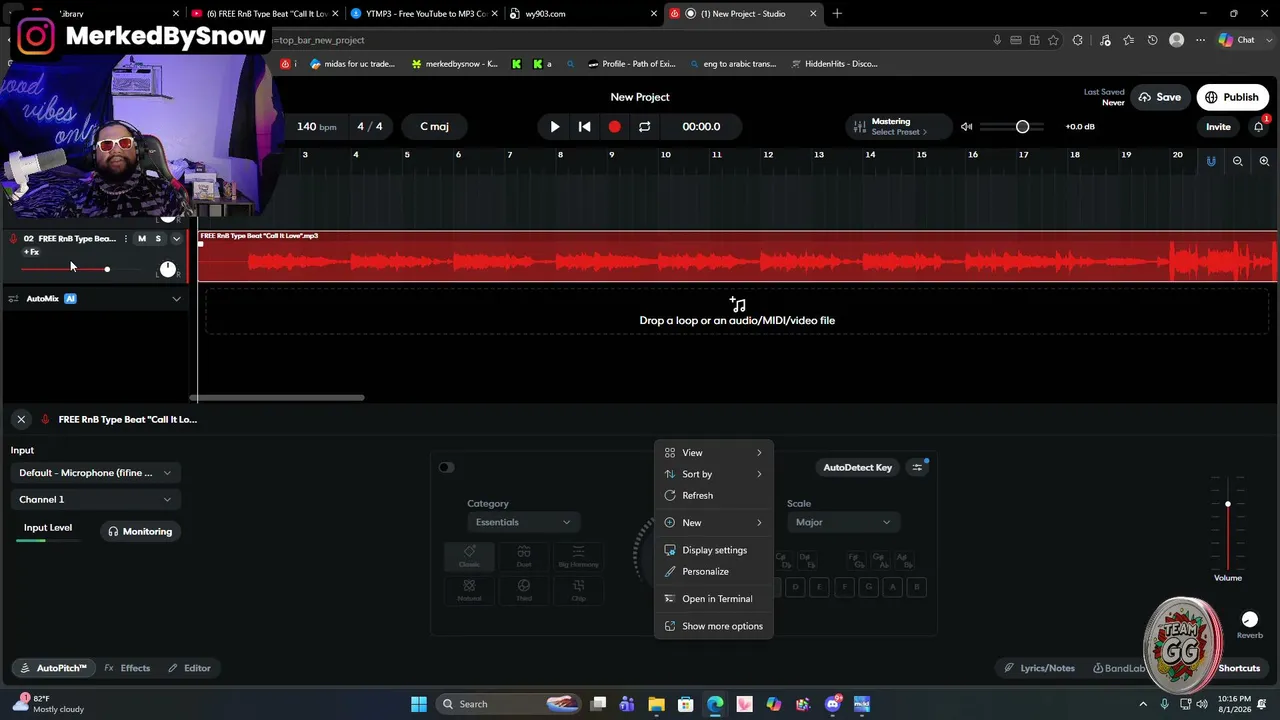Open the Channel 1 dropdown
This screenshot has width=1280, height=720.
click(95, 499)
